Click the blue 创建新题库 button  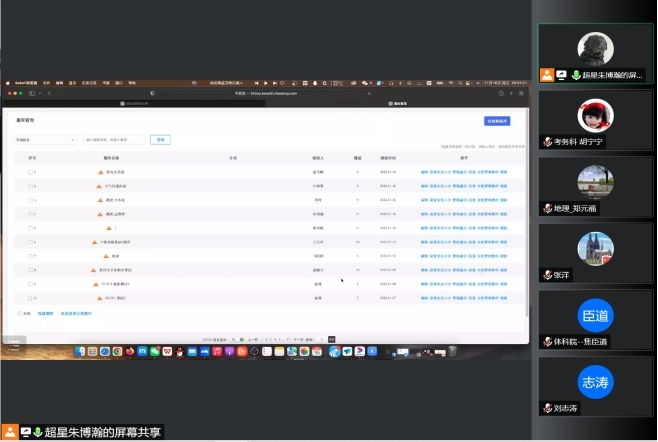pos(497,121)
